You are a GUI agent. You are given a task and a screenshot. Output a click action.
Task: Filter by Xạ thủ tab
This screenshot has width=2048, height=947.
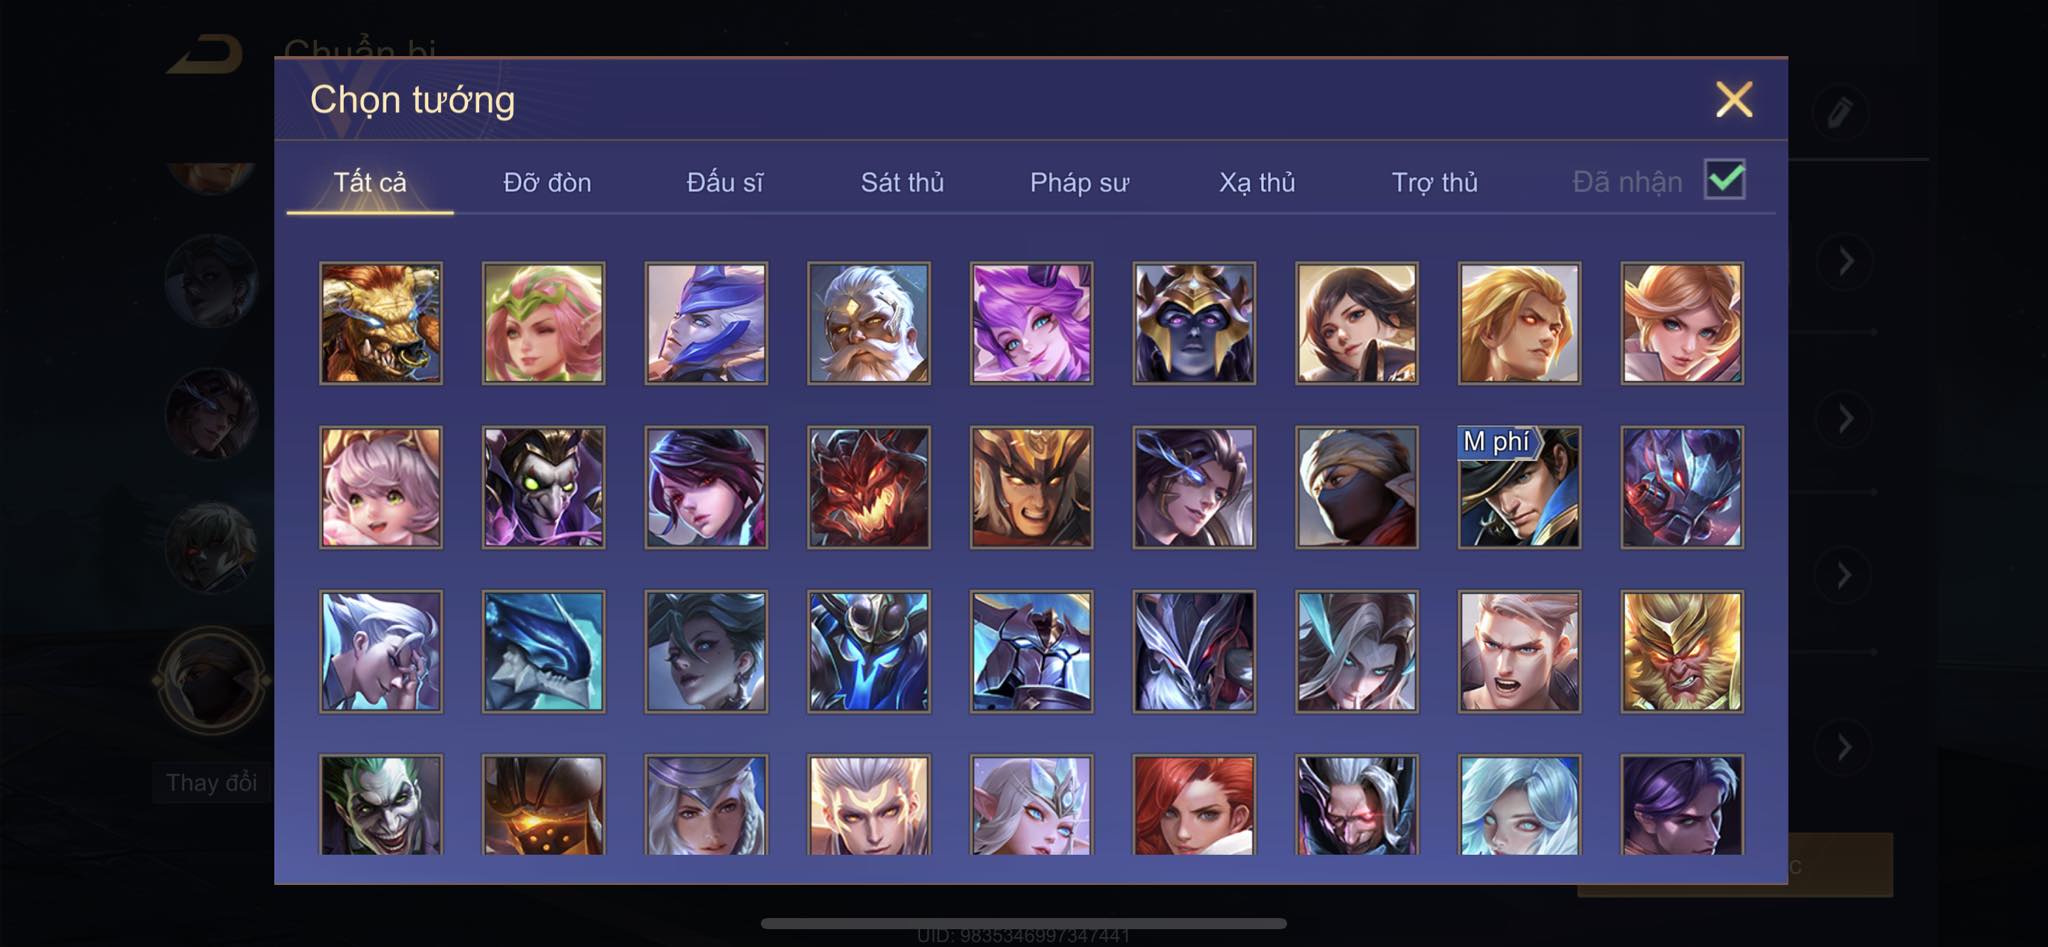1257,182
